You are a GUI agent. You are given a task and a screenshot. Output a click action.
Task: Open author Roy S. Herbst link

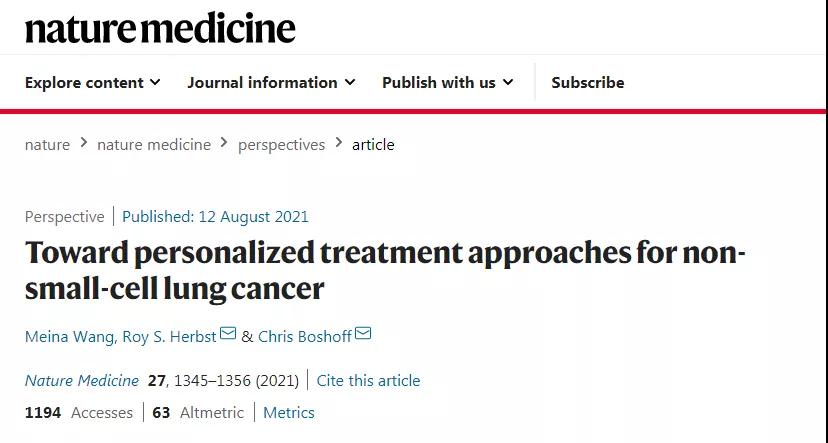[x=170, y=336]
